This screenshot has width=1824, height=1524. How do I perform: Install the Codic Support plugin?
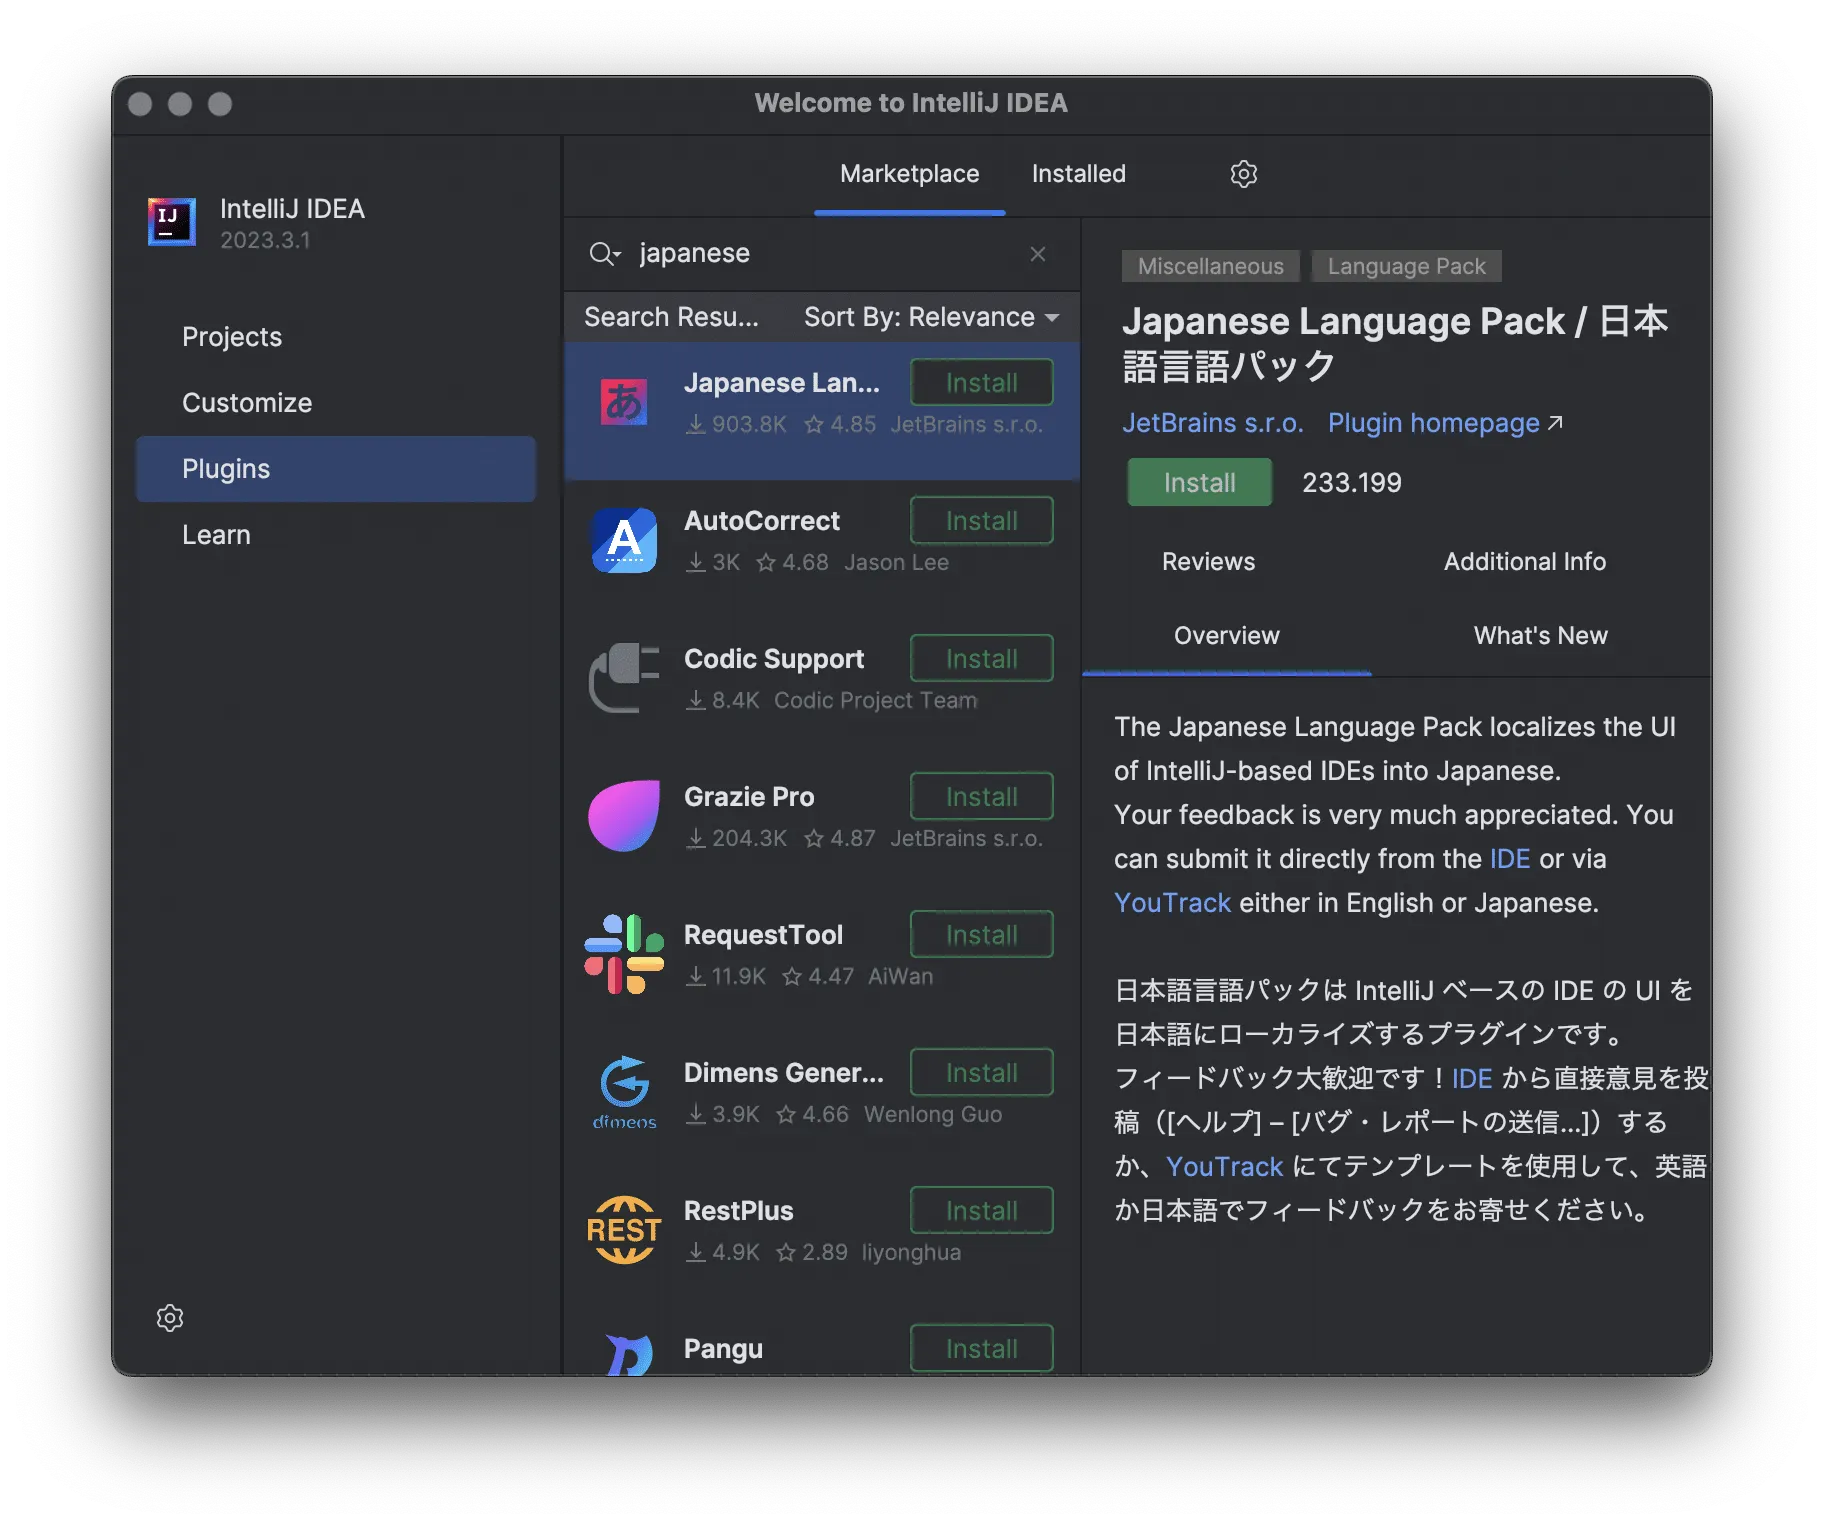(981, 659)
